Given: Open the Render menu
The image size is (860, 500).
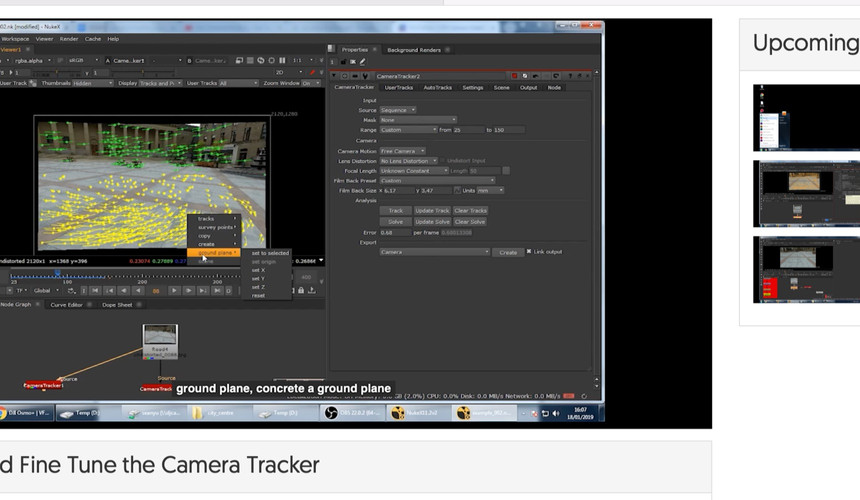Looking at the screenshot, I should click(x=69, y=39).
